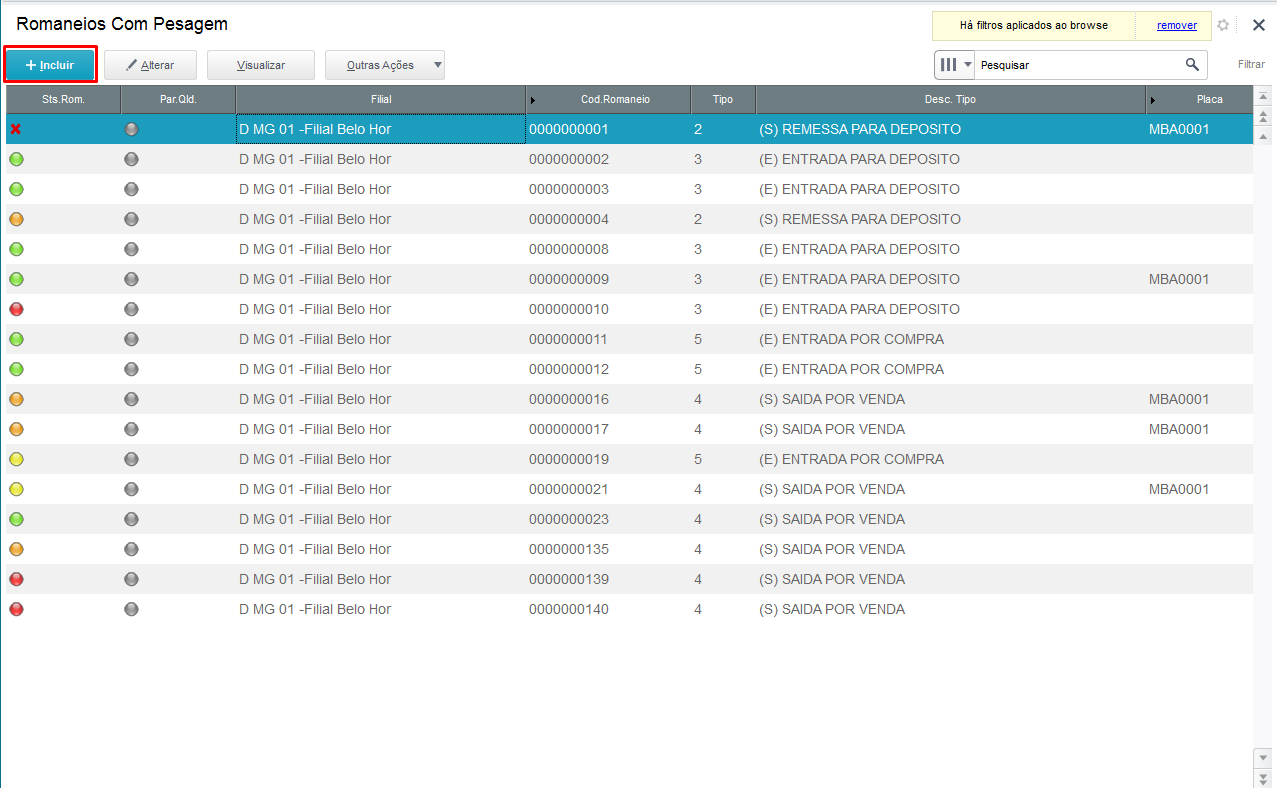Click gray Par.Qld. icon of romaneio 0000000010
1277x788 pixels.
pos(131,309)
